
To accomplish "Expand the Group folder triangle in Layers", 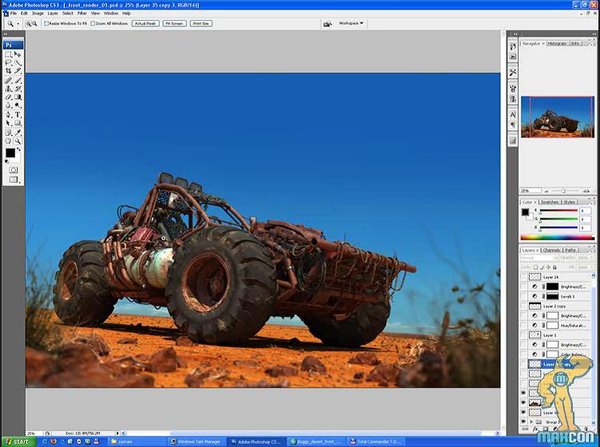I will click(x=531, y=422).
